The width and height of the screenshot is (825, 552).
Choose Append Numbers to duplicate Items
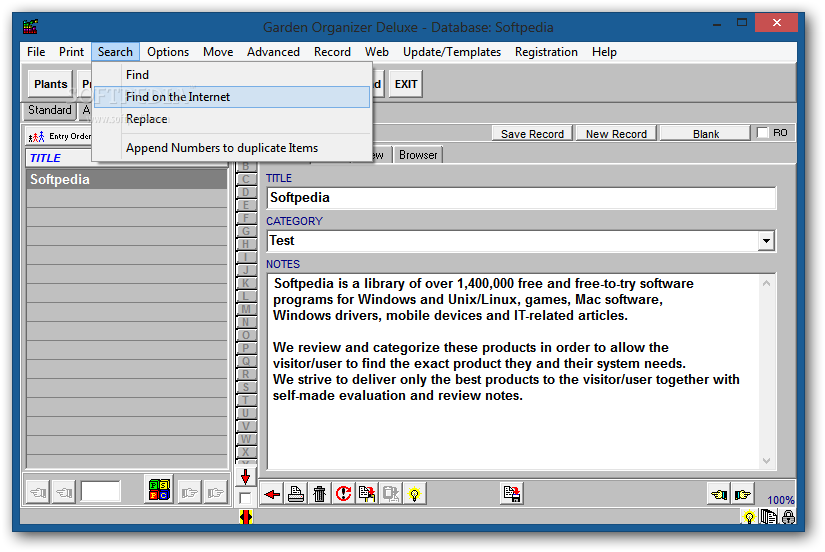(232, 148)
